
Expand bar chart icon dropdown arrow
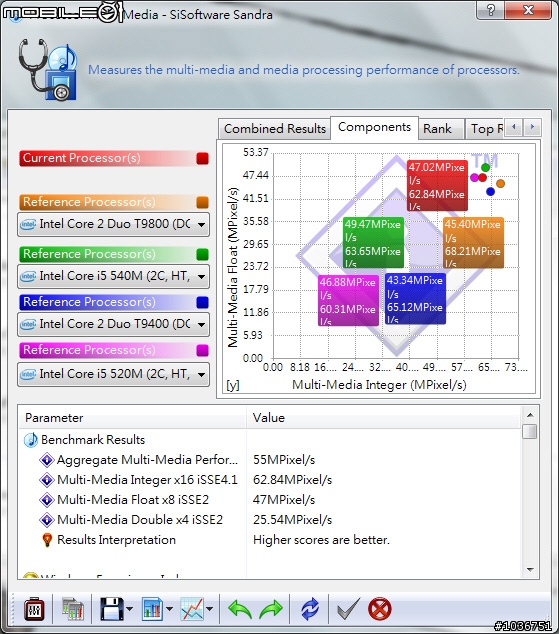pyautogui.click(x=169, y=609)
